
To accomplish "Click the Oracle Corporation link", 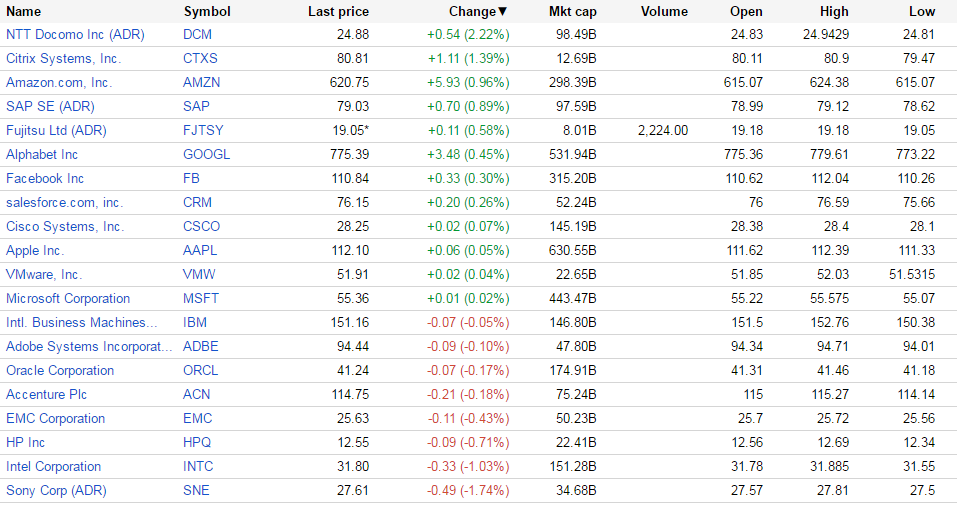I will (60, 371).
